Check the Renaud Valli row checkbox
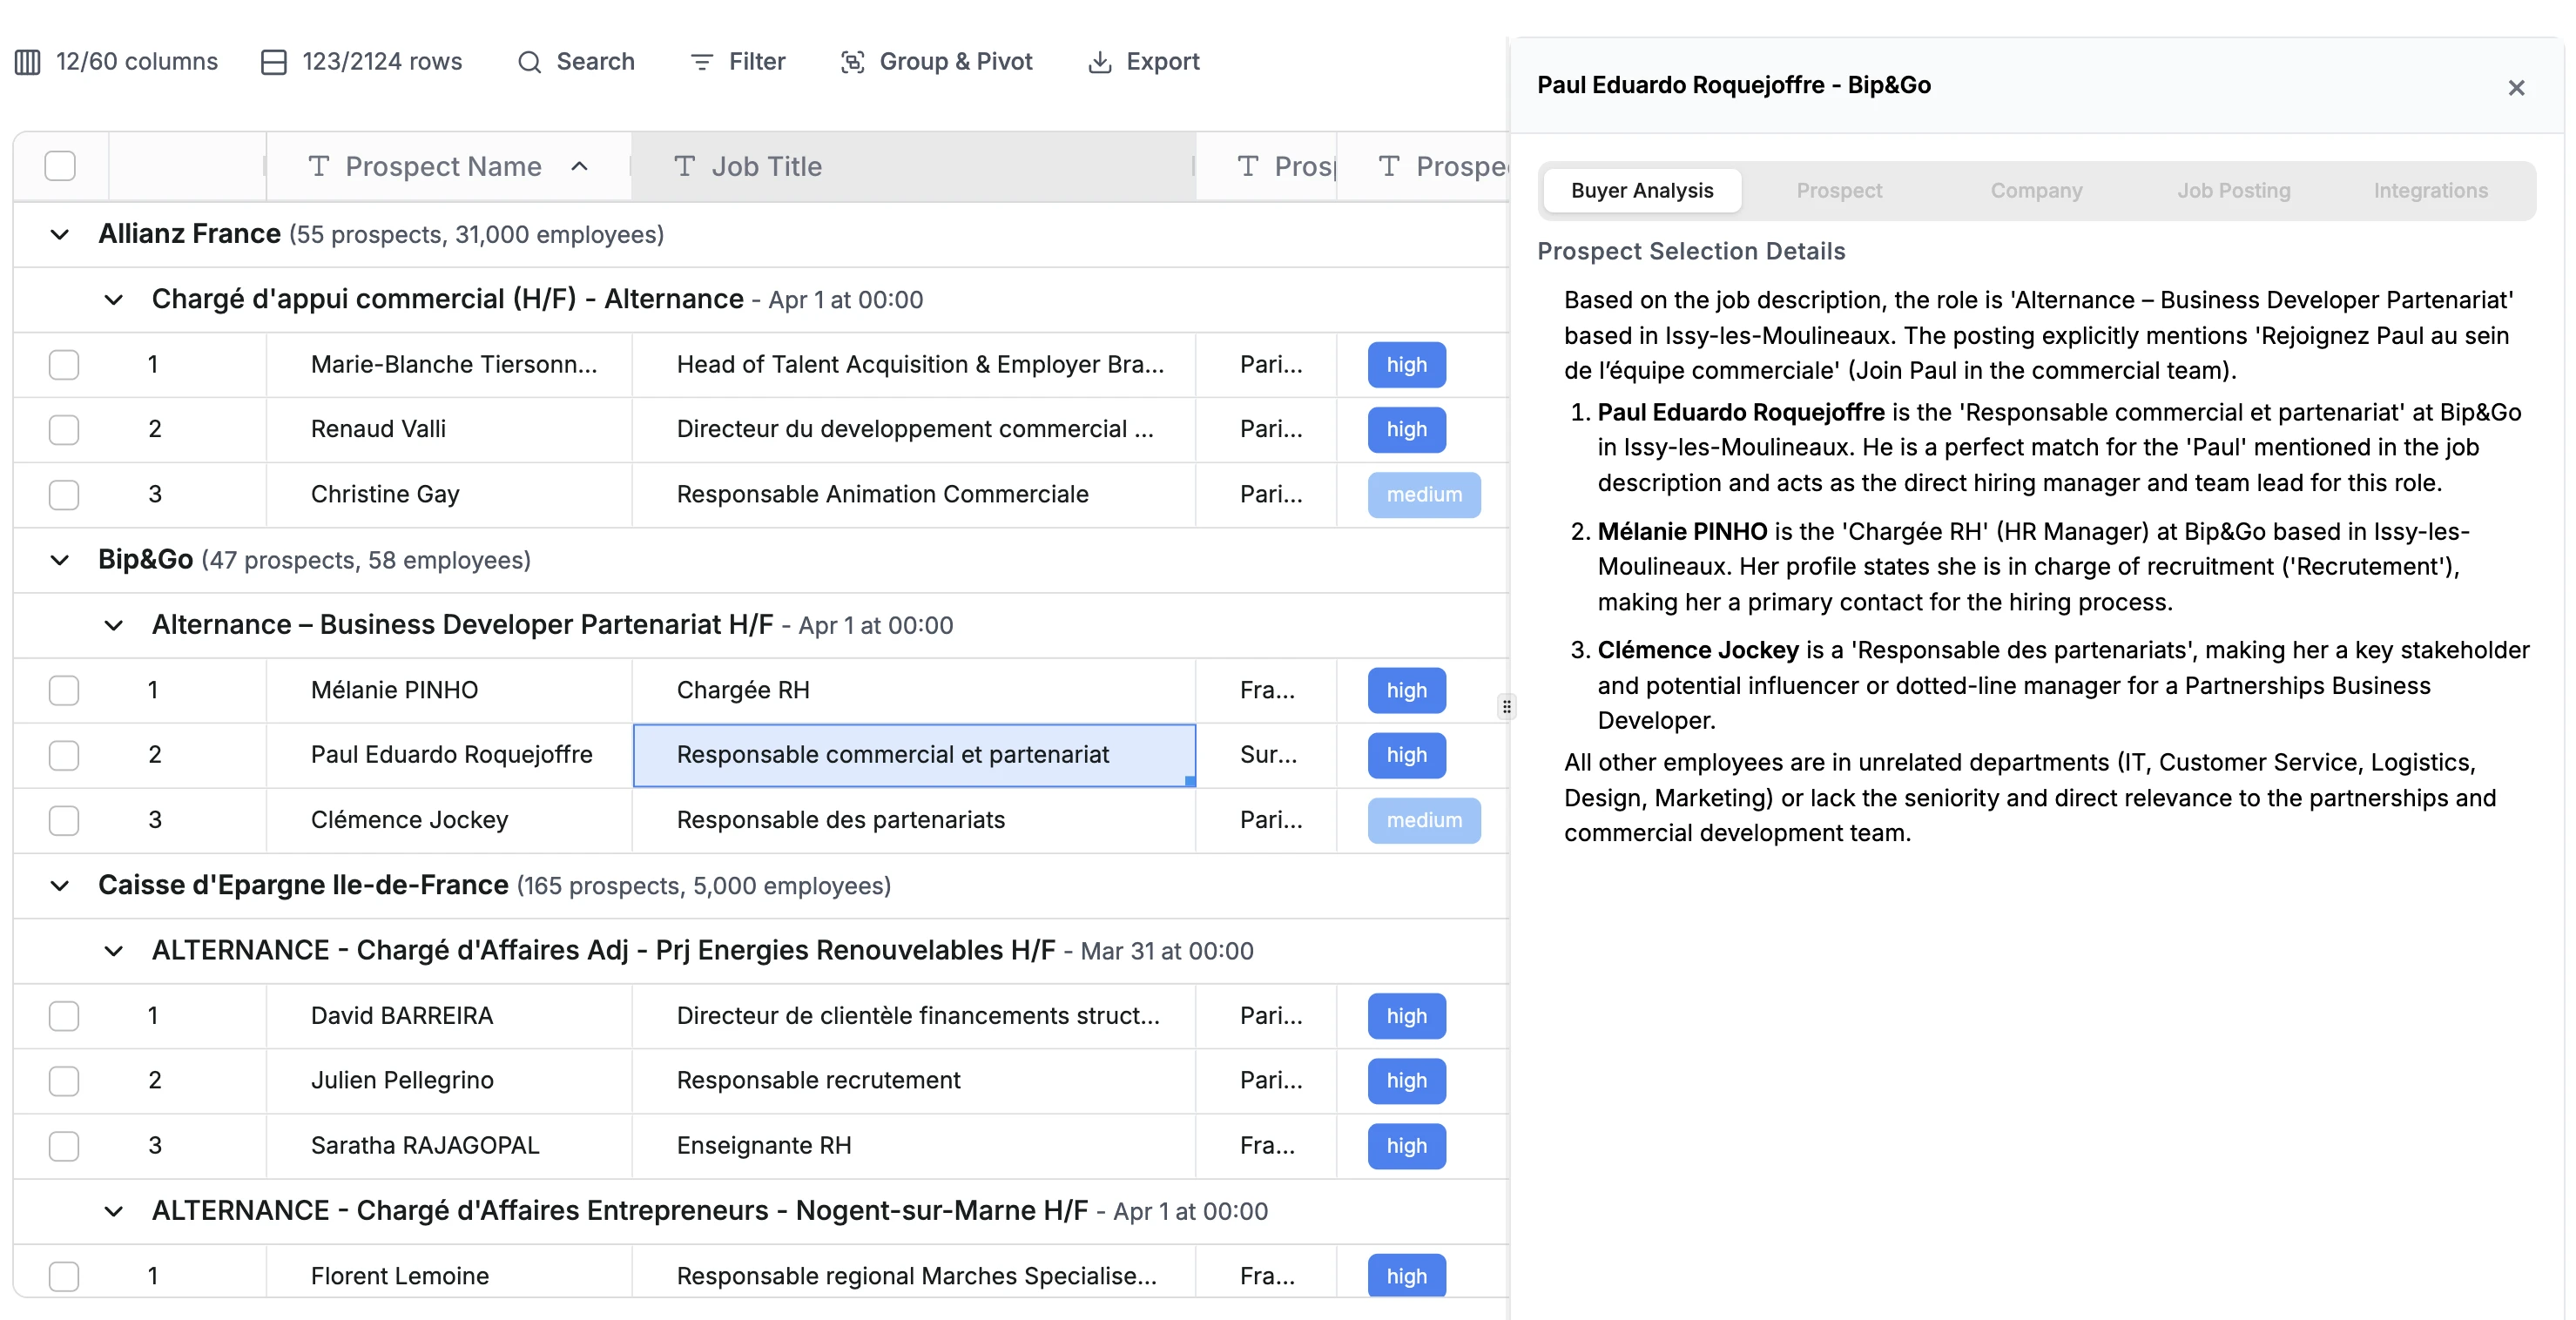Viewport: 2576px width, 1320px height. [x=64, y=430]
